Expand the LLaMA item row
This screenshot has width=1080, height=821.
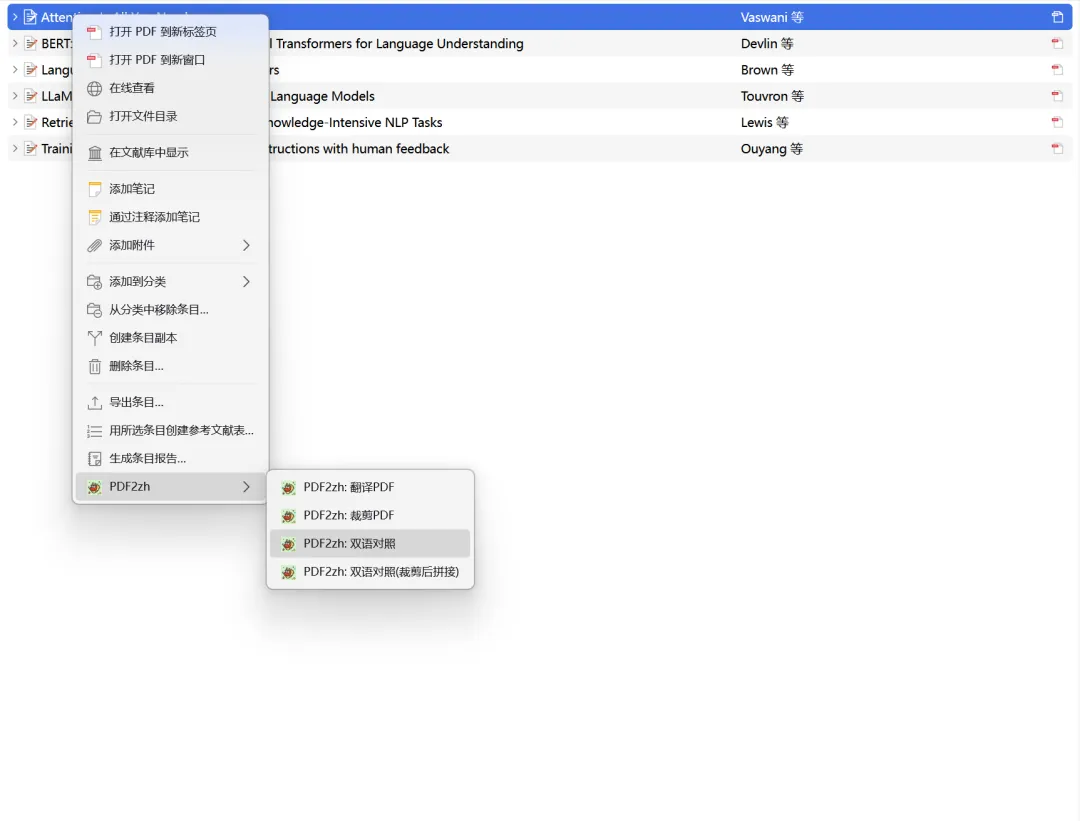pyautogui.click(x=14, y=95)
